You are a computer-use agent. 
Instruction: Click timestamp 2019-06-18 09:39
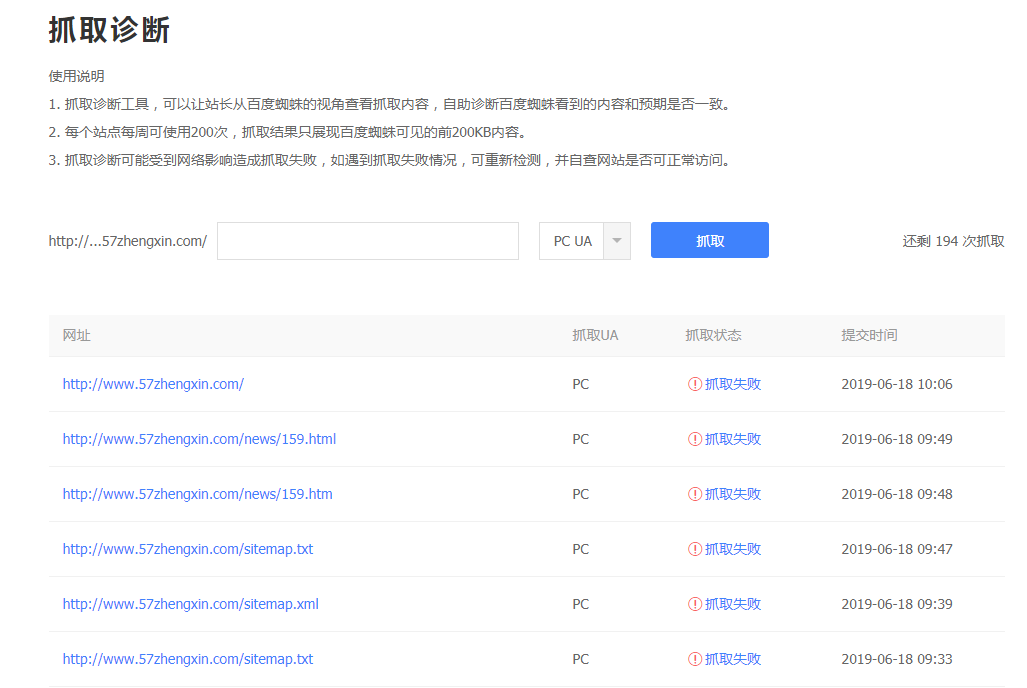coord(897,604)
